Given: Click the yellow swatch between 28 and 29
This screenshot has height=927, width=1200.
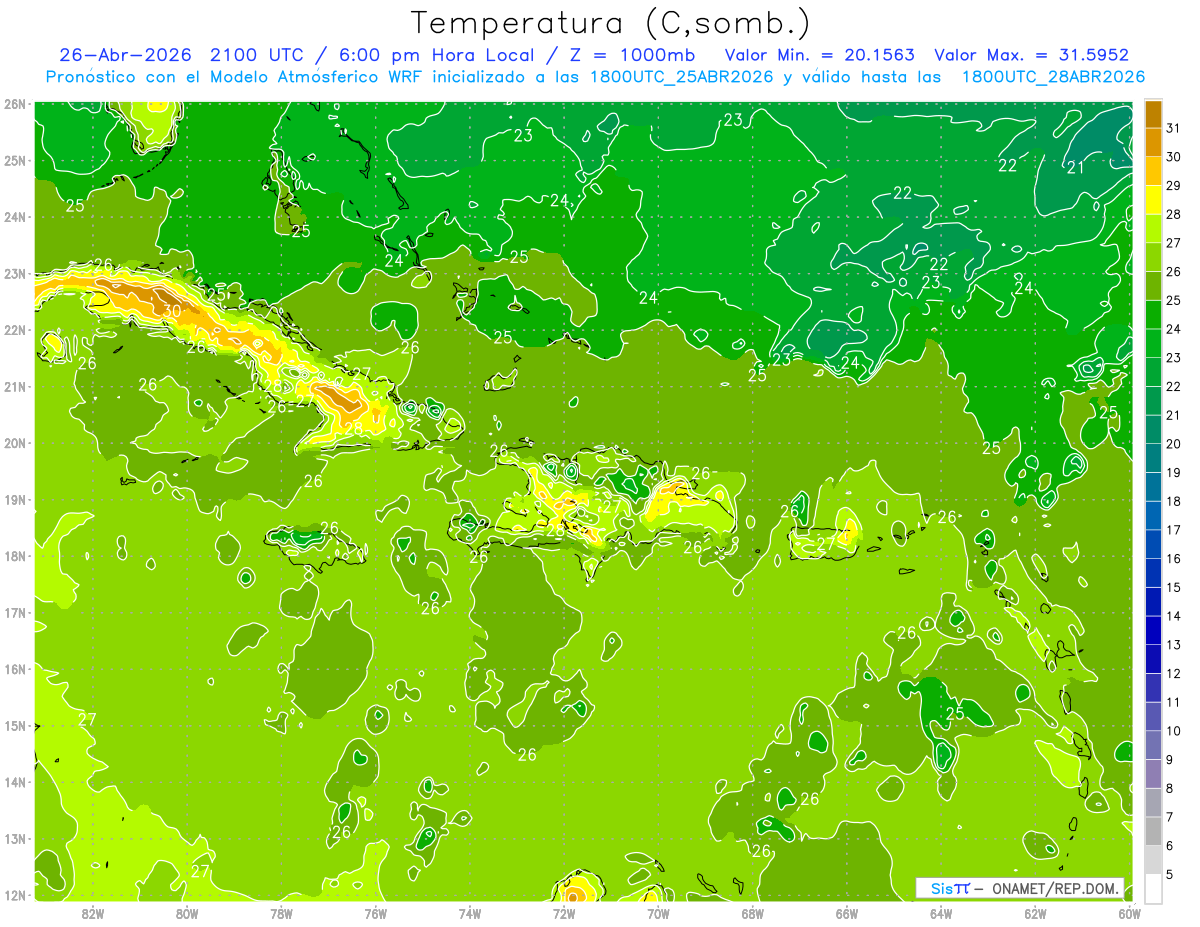Looking at the screenshot, I should pyautogui.click(x=1153, y=200).
